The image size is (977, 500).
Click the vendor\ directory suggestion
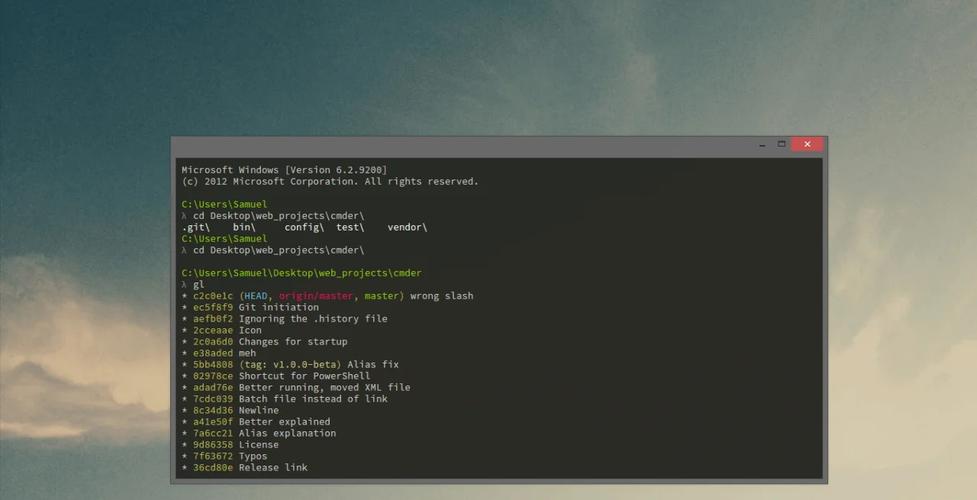[x=407, y=228]
